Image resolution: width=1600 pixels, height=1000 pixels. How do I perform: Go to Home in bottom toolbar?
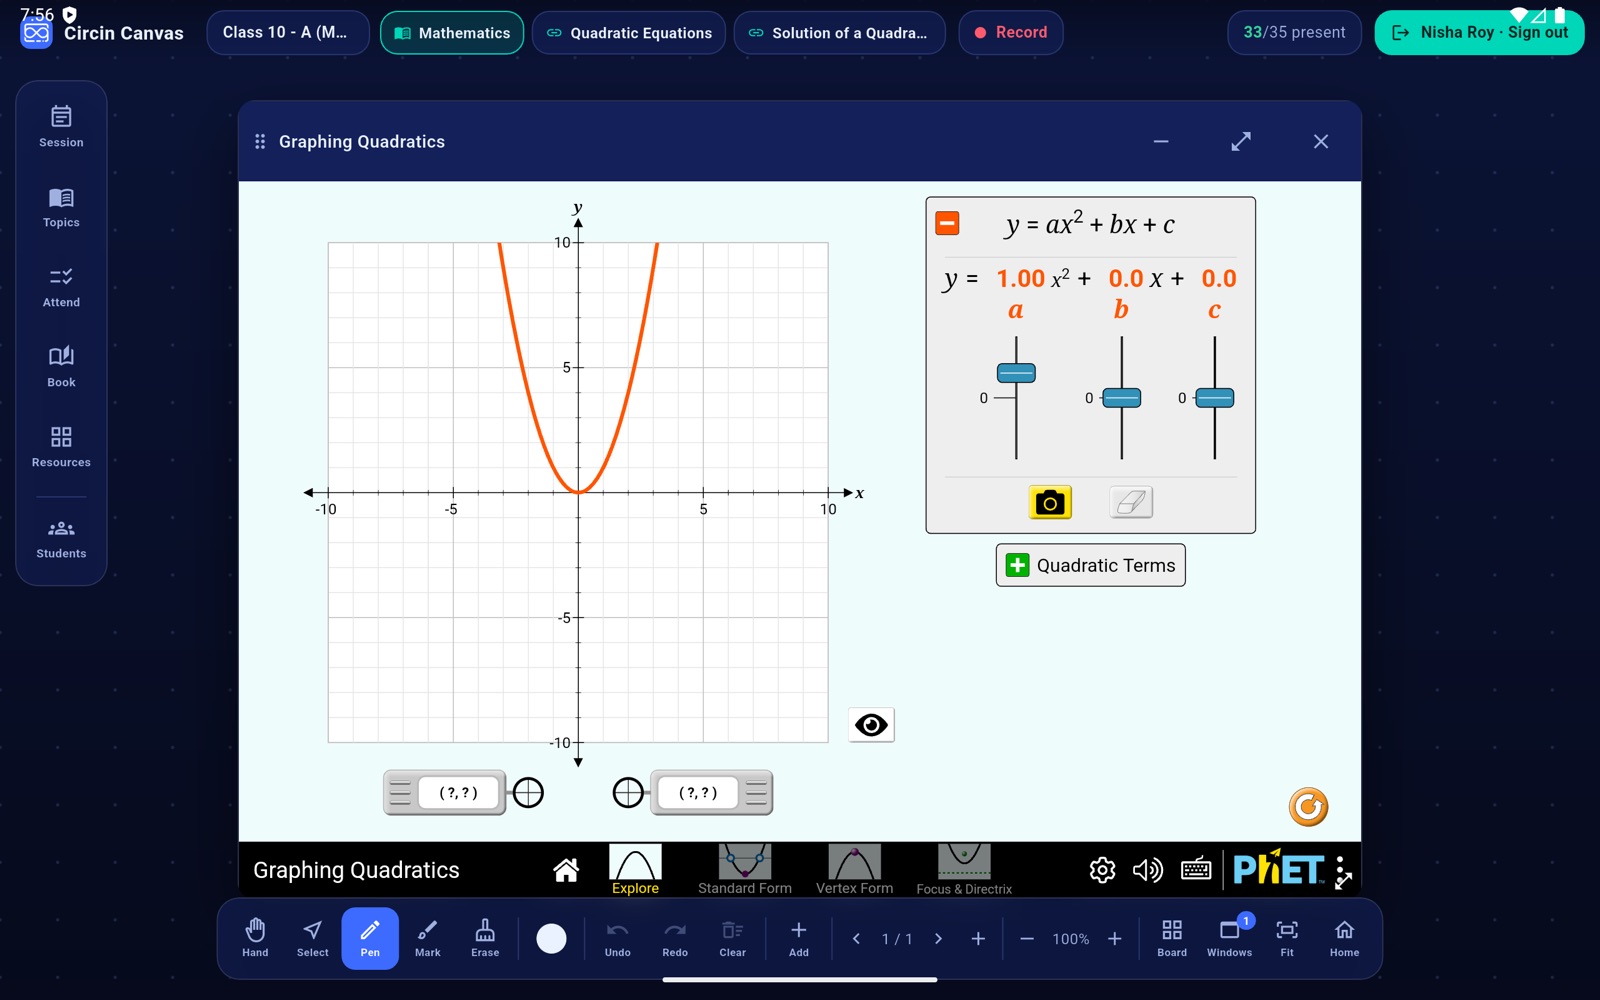coord(1344,938)
